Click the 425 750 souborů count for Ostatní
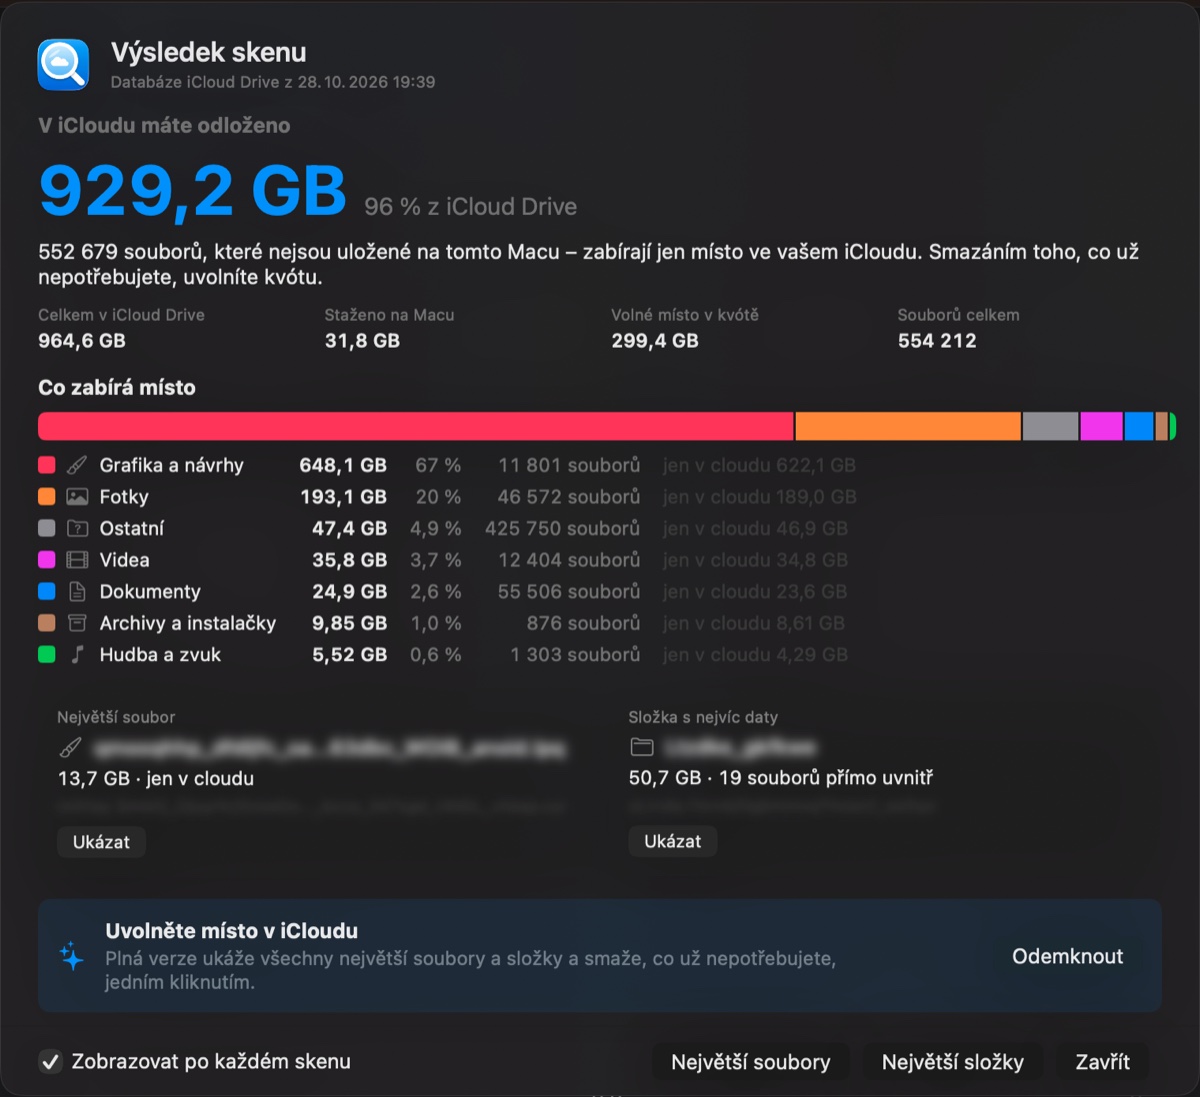The height and width of the screenshot is (1097, 1200). point(562,528)
